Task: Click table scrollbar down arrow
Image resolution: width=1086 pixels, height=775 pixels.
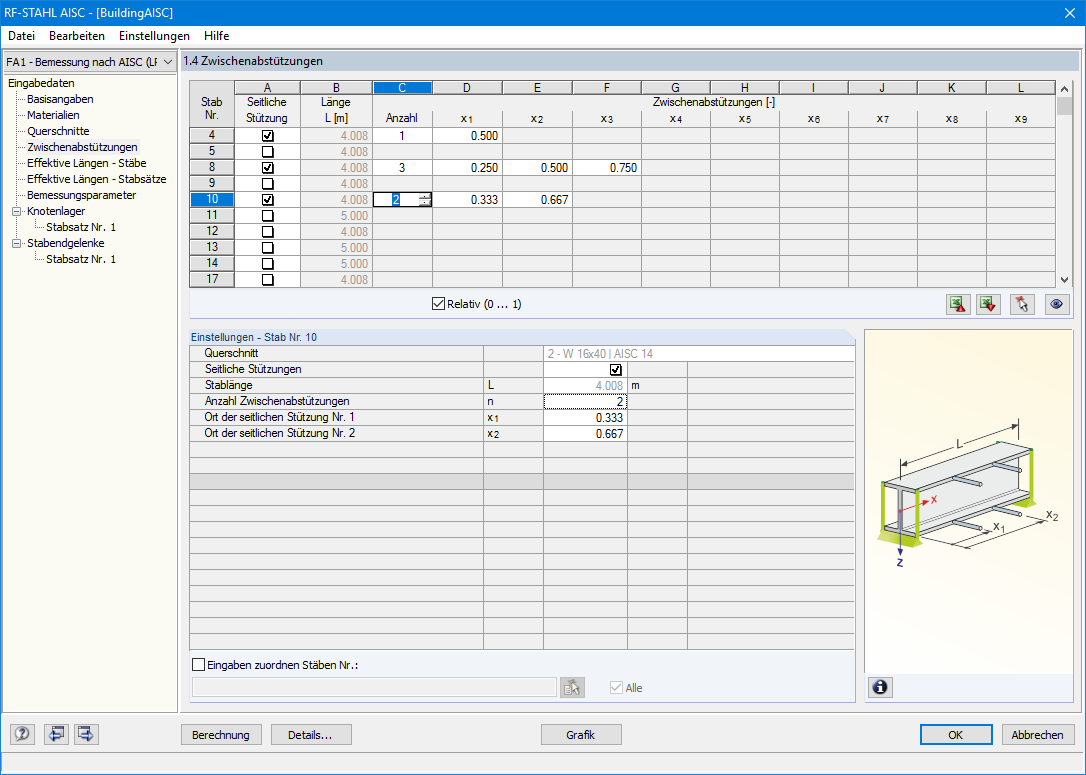Action: (1065, 280)
